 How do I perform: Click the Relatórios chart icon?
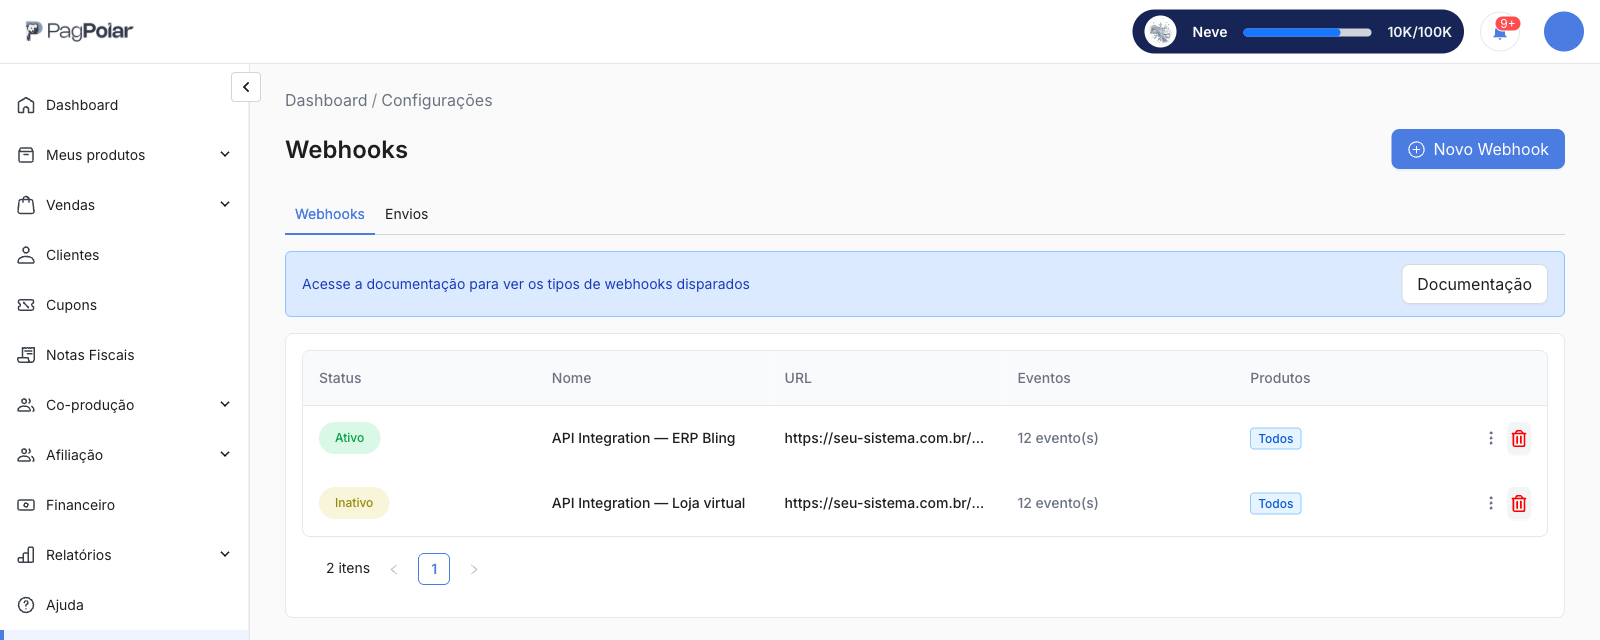pos(26,555)
